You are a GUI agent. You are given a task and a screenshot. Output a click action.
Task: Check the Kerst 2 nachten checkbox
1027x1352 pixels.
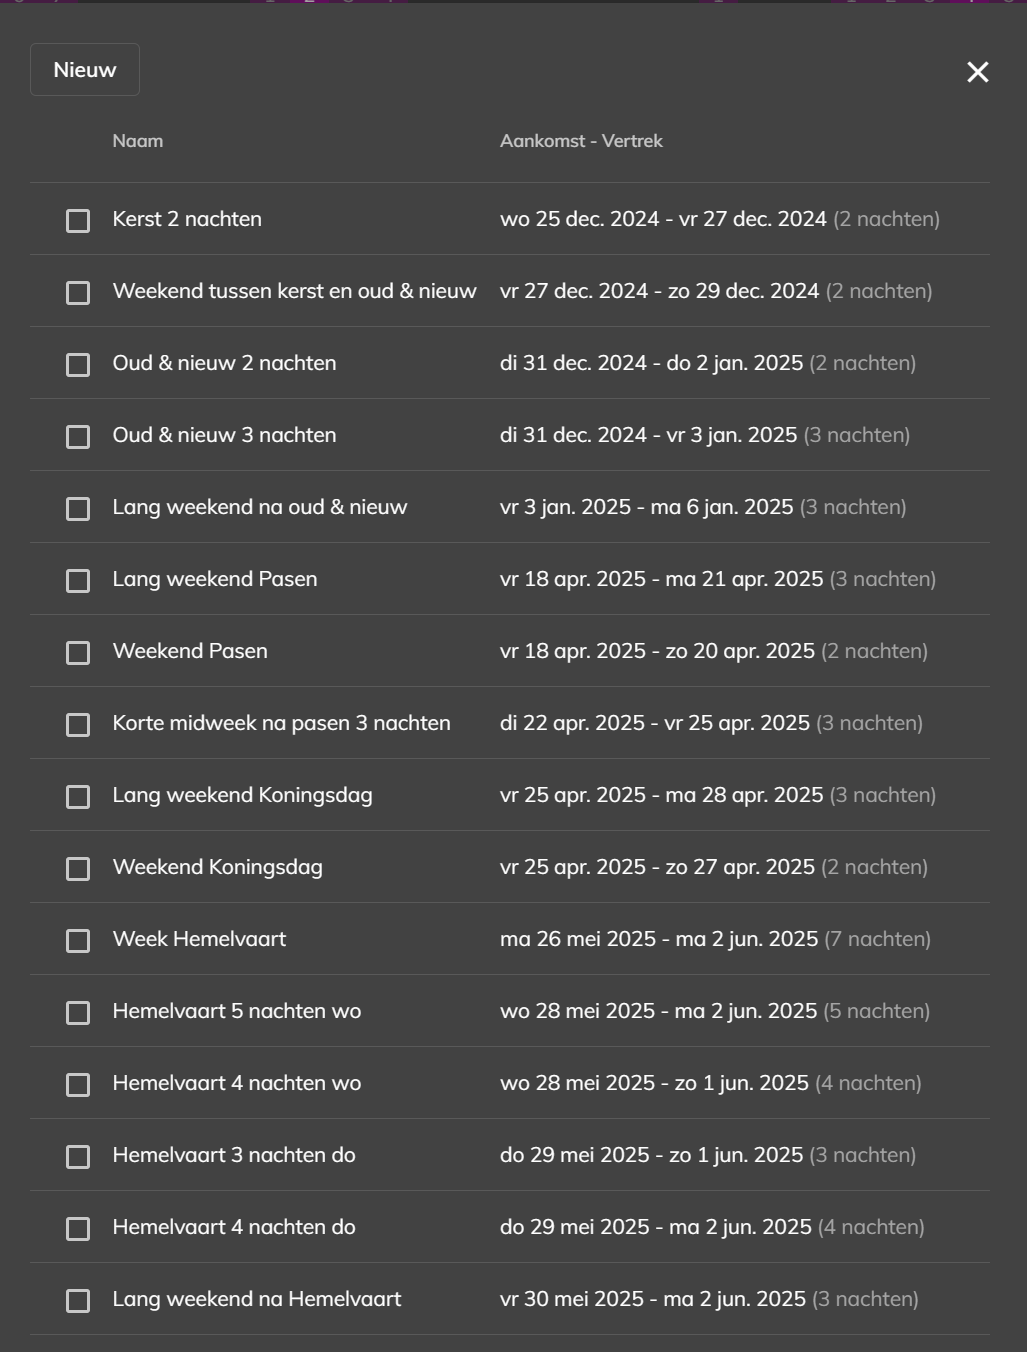click(x=78, y=221)
